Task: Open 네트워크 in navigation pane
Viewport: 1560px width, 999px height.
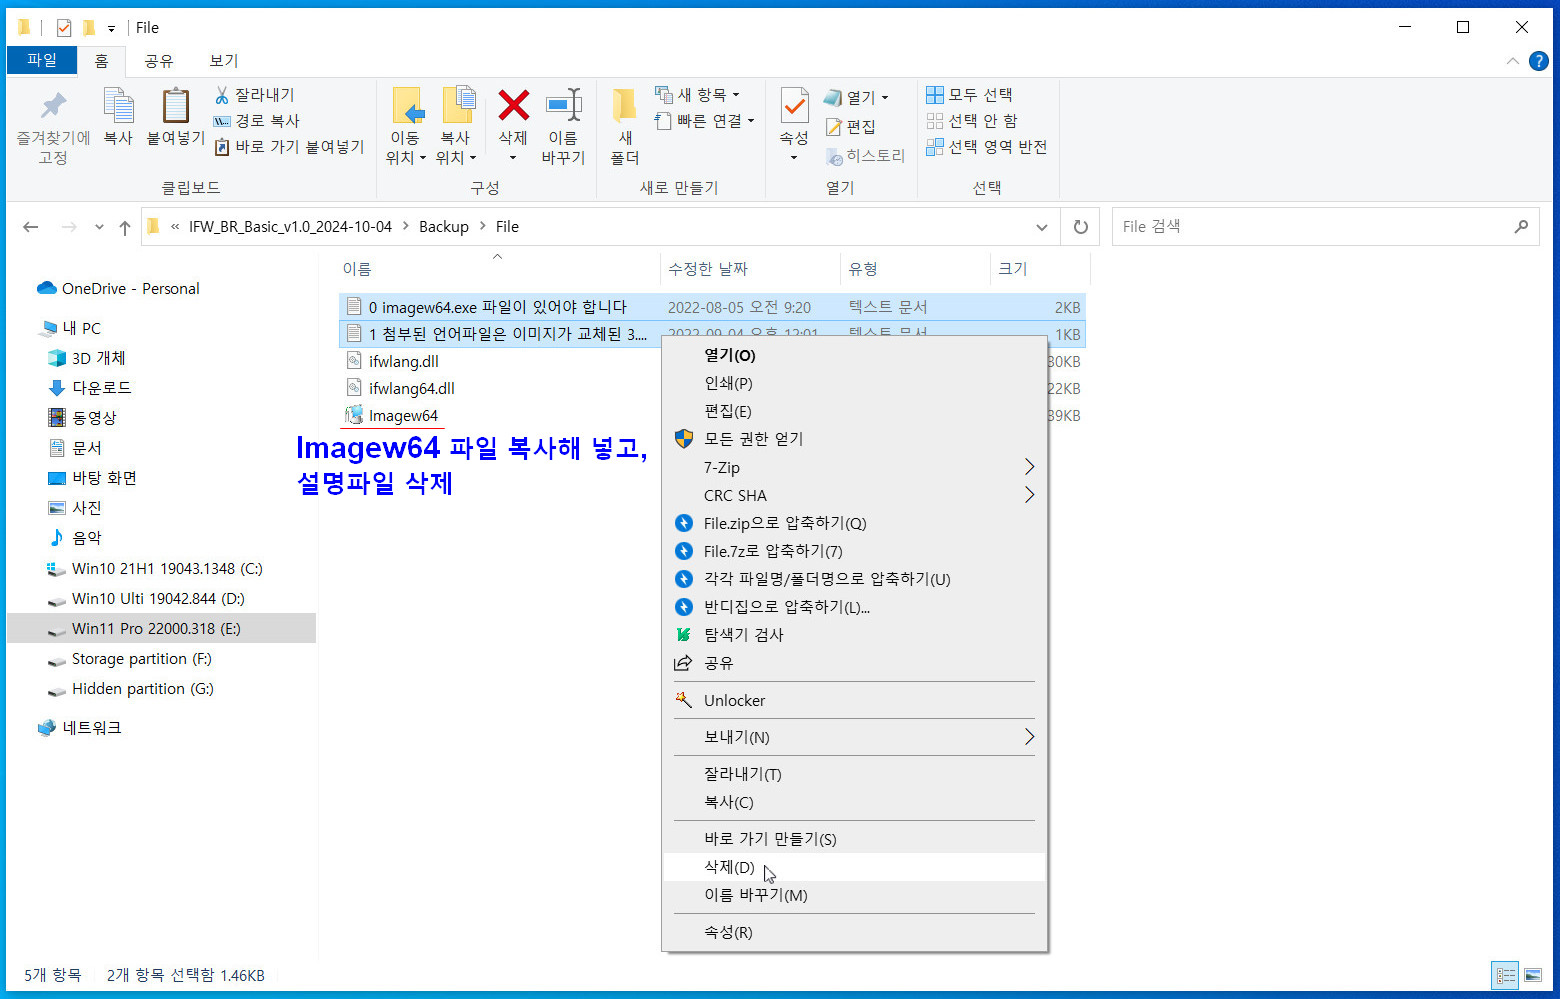Action: pyautogui.click(x=92, y=728)
